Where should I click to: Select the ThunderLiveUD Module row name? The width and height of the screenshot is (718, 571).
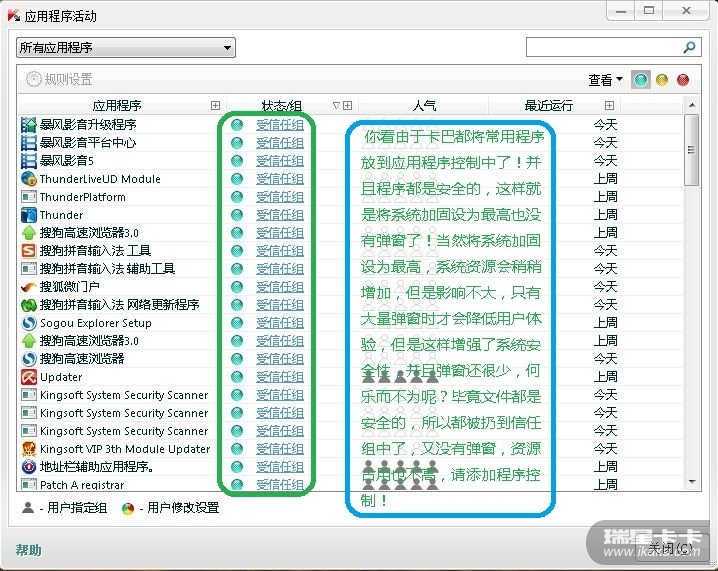100,179
